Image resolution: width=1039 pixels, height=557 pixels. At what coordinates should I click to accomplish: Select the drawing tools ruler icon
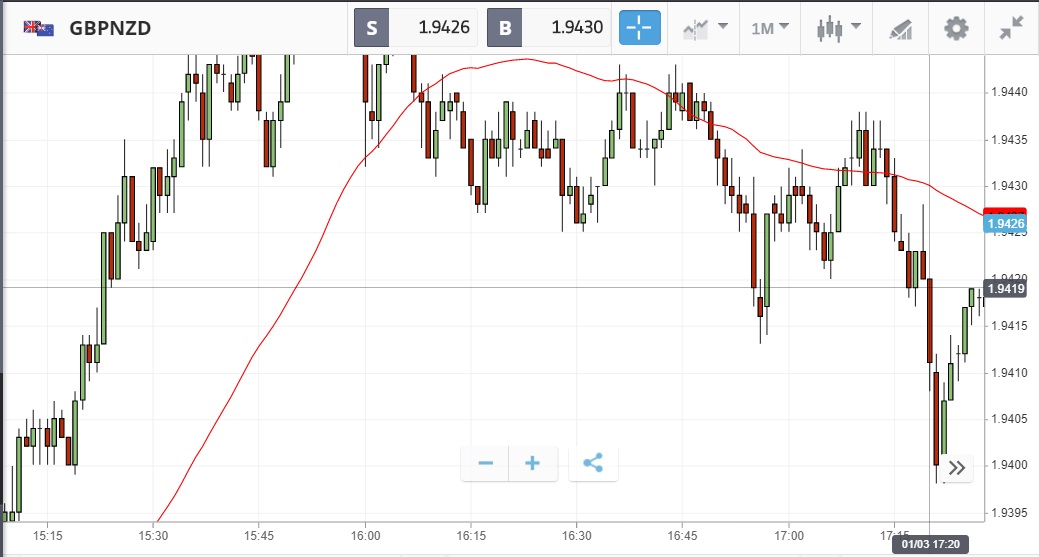click(x=900, y=28)
